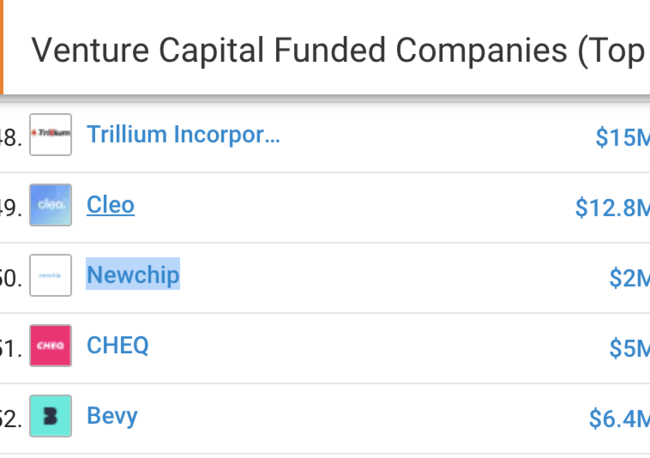Viewport: 650px width, 458px height.
Task: Click the pink CHEQ logo icon
Action: click(x=51, y=346)
